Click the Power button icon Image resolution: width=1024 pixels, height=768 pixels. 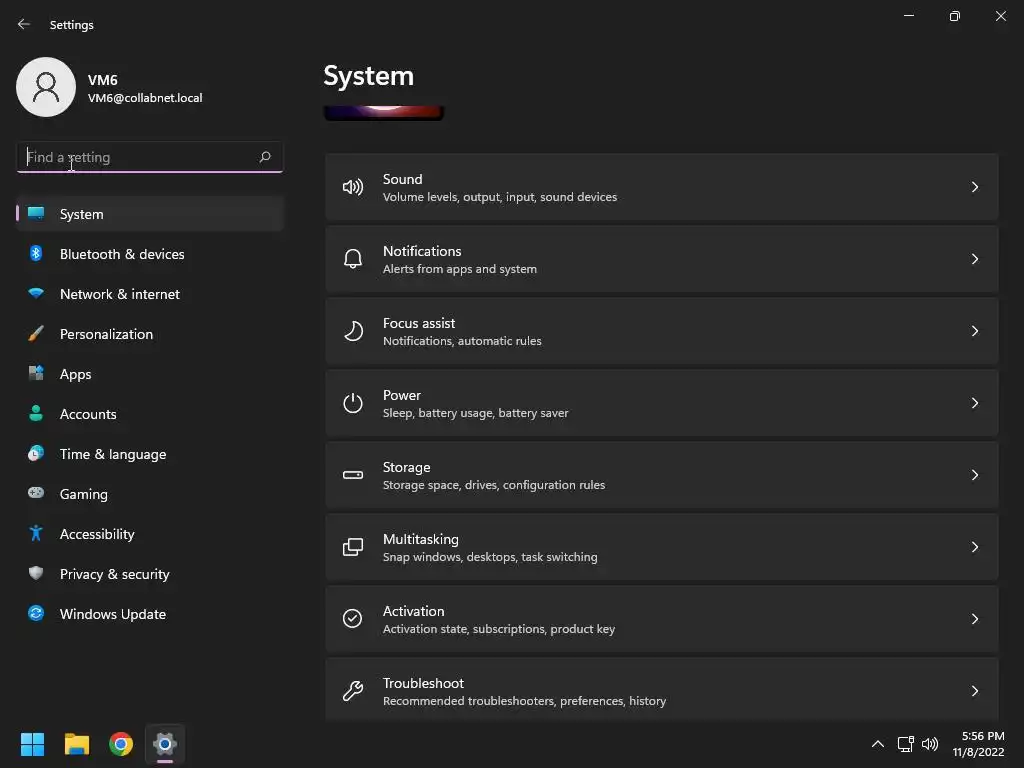coord(353,403)
